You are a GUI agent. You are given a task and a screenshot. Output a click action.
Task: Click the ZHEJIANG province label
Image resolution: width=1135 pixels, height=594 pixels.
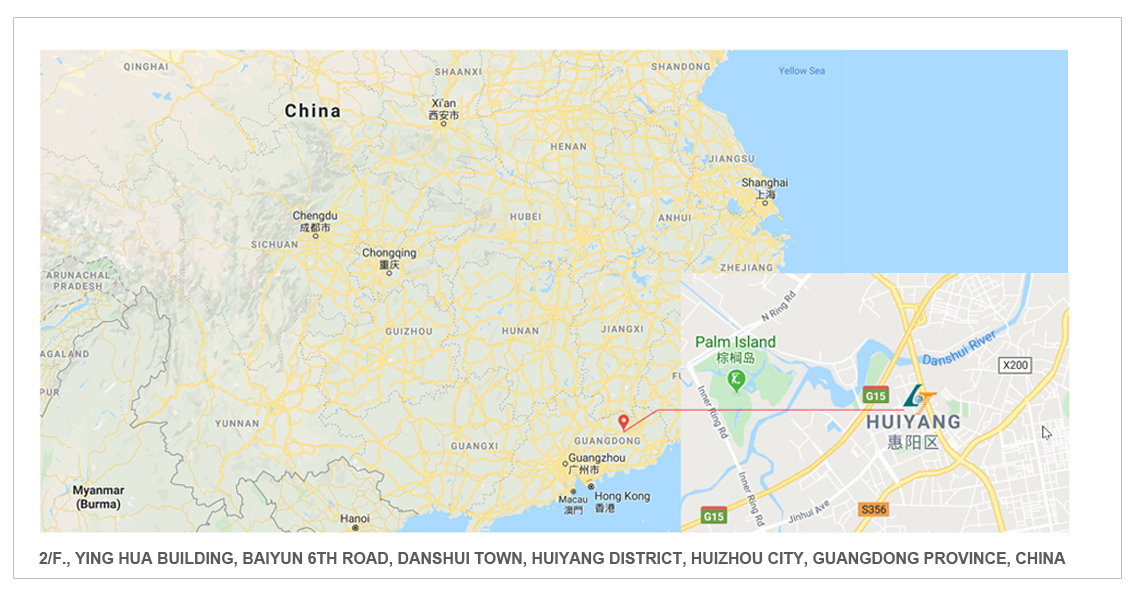pos(746,268)
